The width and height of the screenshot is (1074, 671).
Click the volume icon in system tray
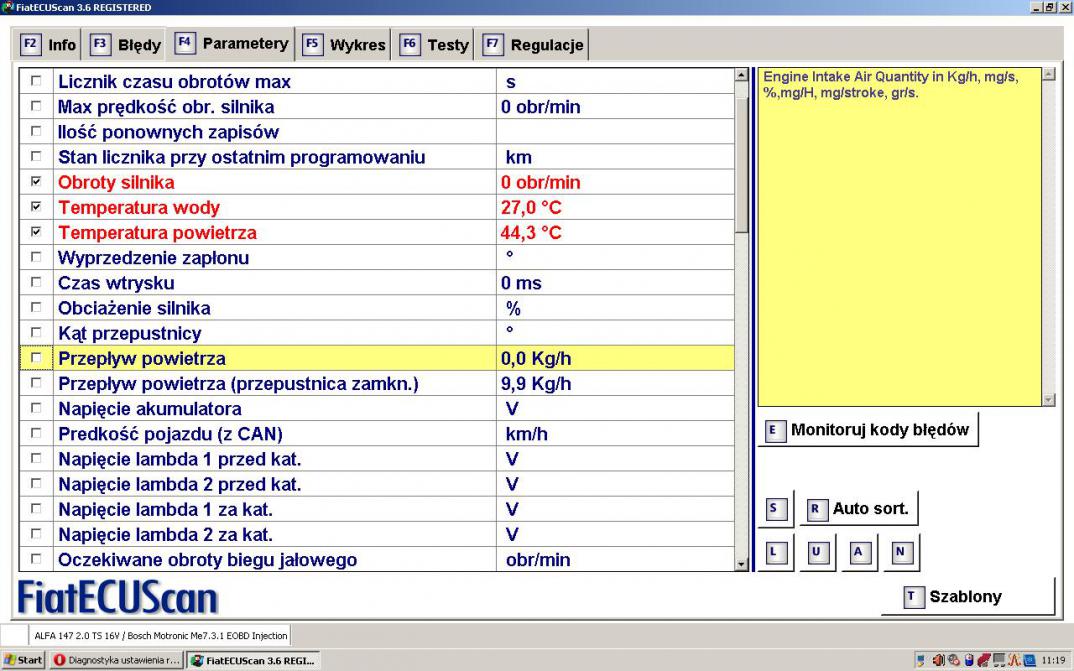940,660
